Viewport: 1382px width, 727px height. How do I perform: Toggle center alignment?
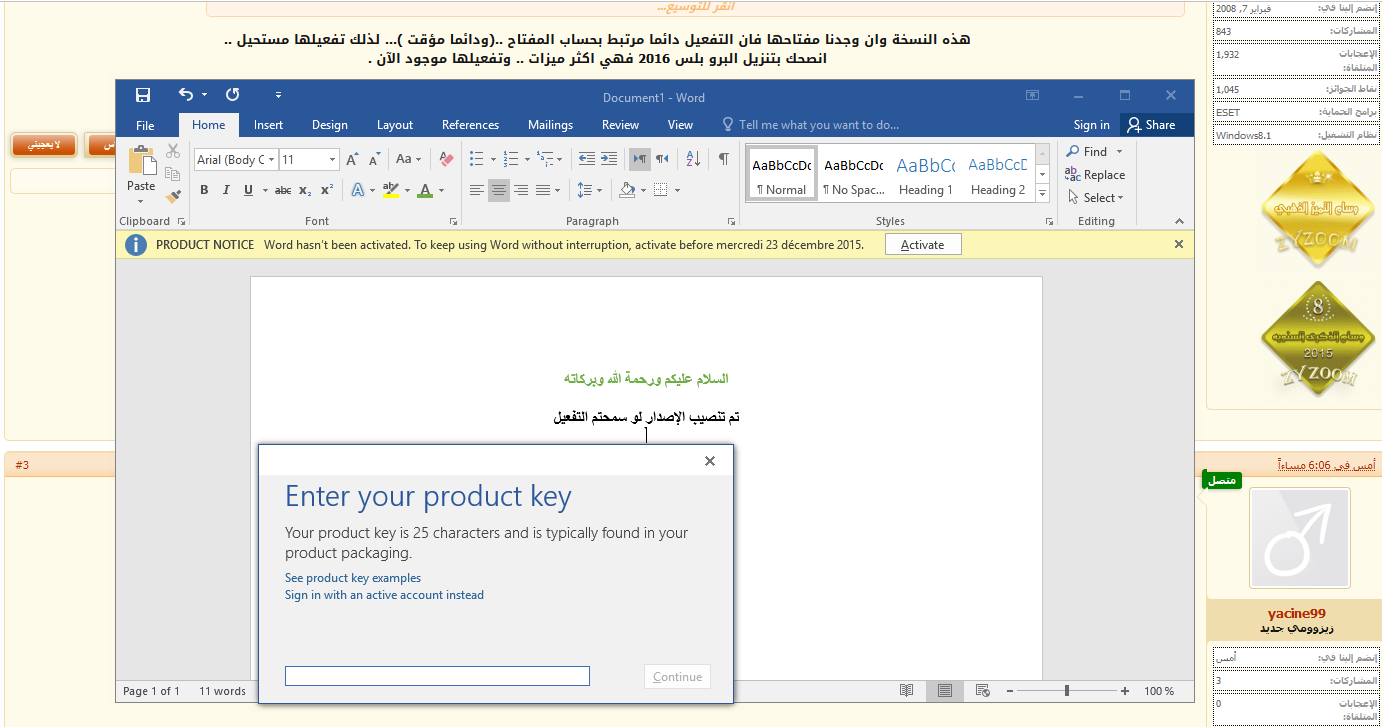pyautogui.click(x=499, y=190)
